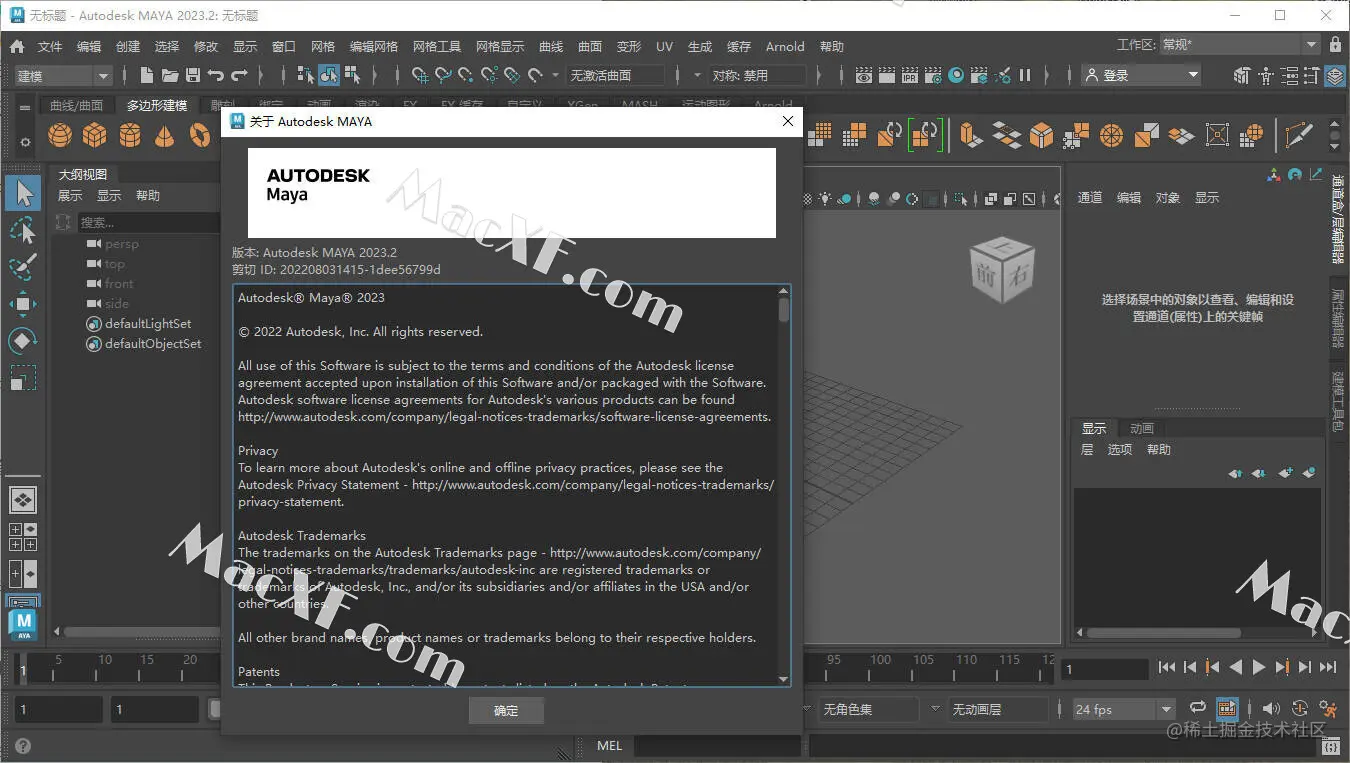Screen dimensions: 1350x763
Task: Toggle select by hierarchy mode
Action: (306, 75)
